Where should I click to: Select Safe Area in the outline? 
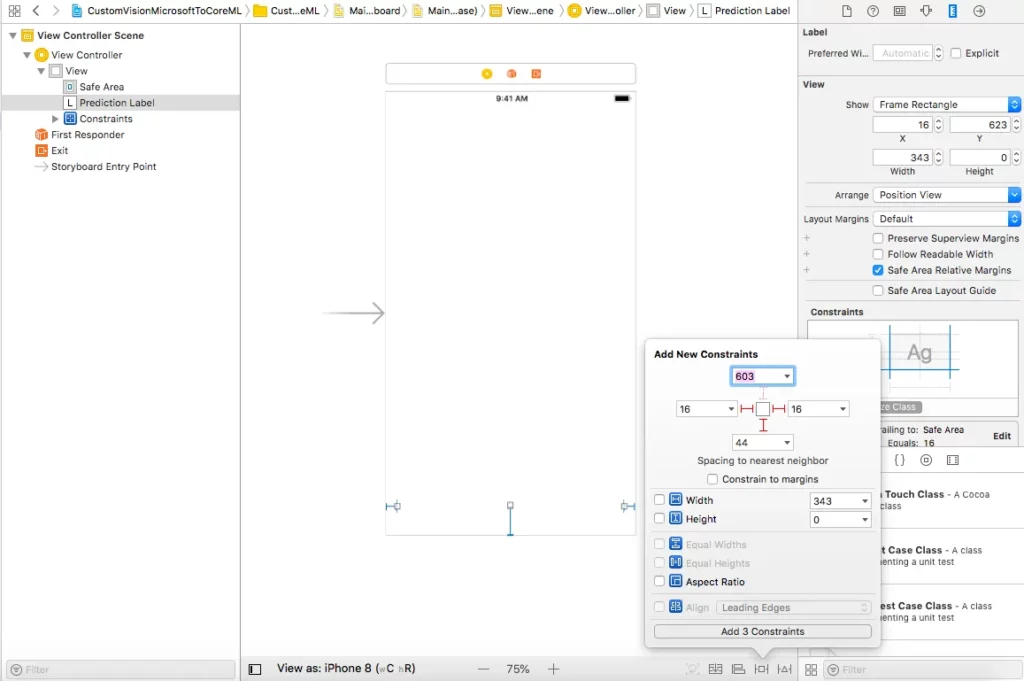pos(101,87)
